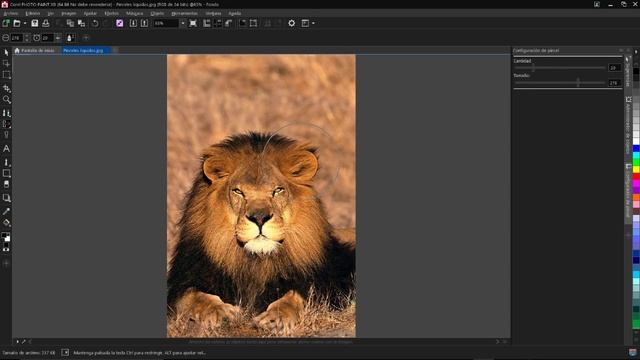This screenshot has height=360, width=640.
Task: Pick the yellow swatch in the color palette
Action: pos(636,170)
